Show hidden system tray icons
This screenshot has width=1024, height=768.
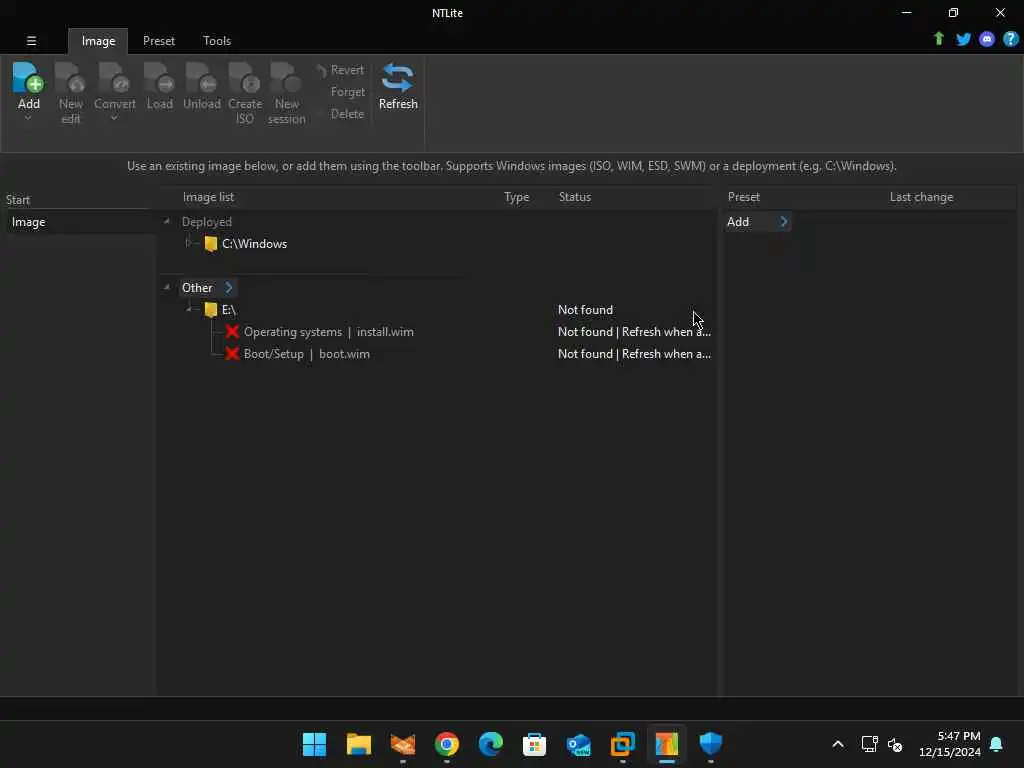[838, 744]
